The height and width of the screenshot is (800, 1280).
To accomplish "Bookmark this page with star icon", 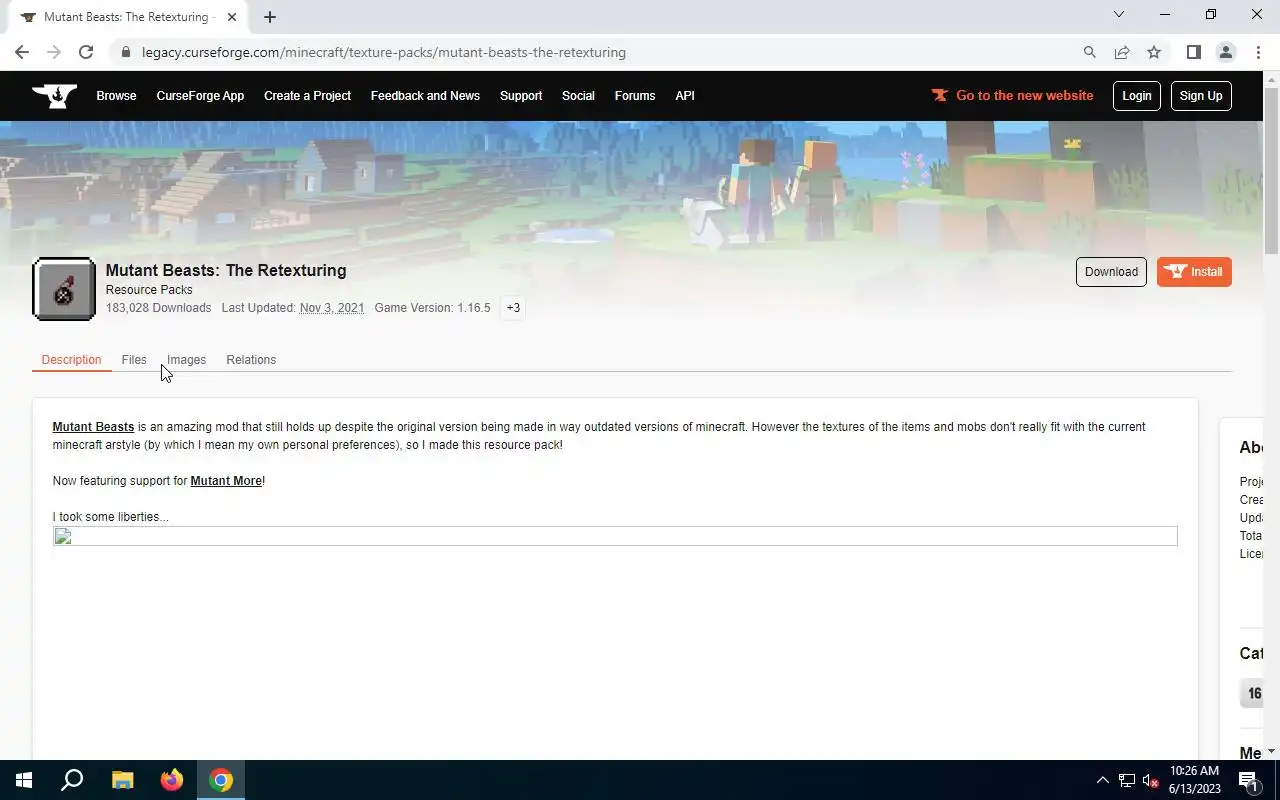I will (x=1154, y=52).
